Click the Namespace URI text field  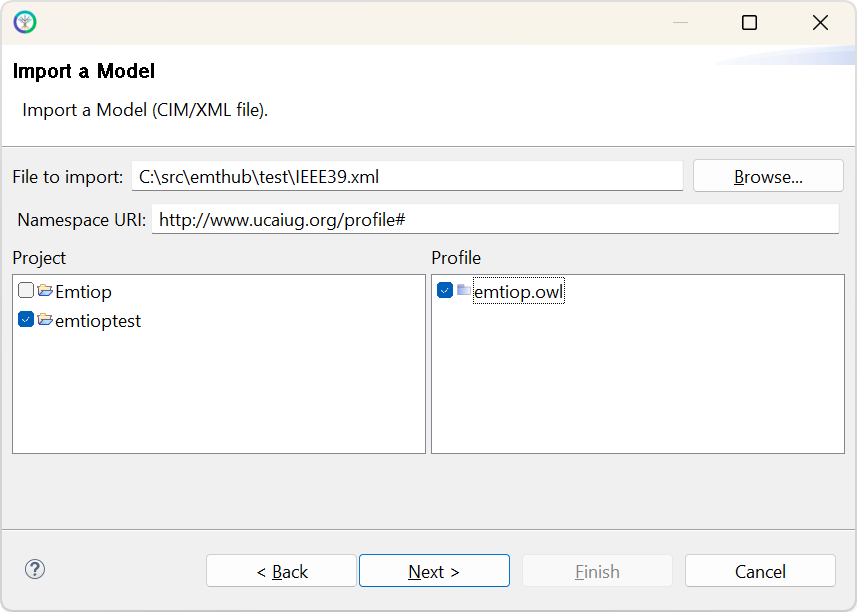pos(495,219)
